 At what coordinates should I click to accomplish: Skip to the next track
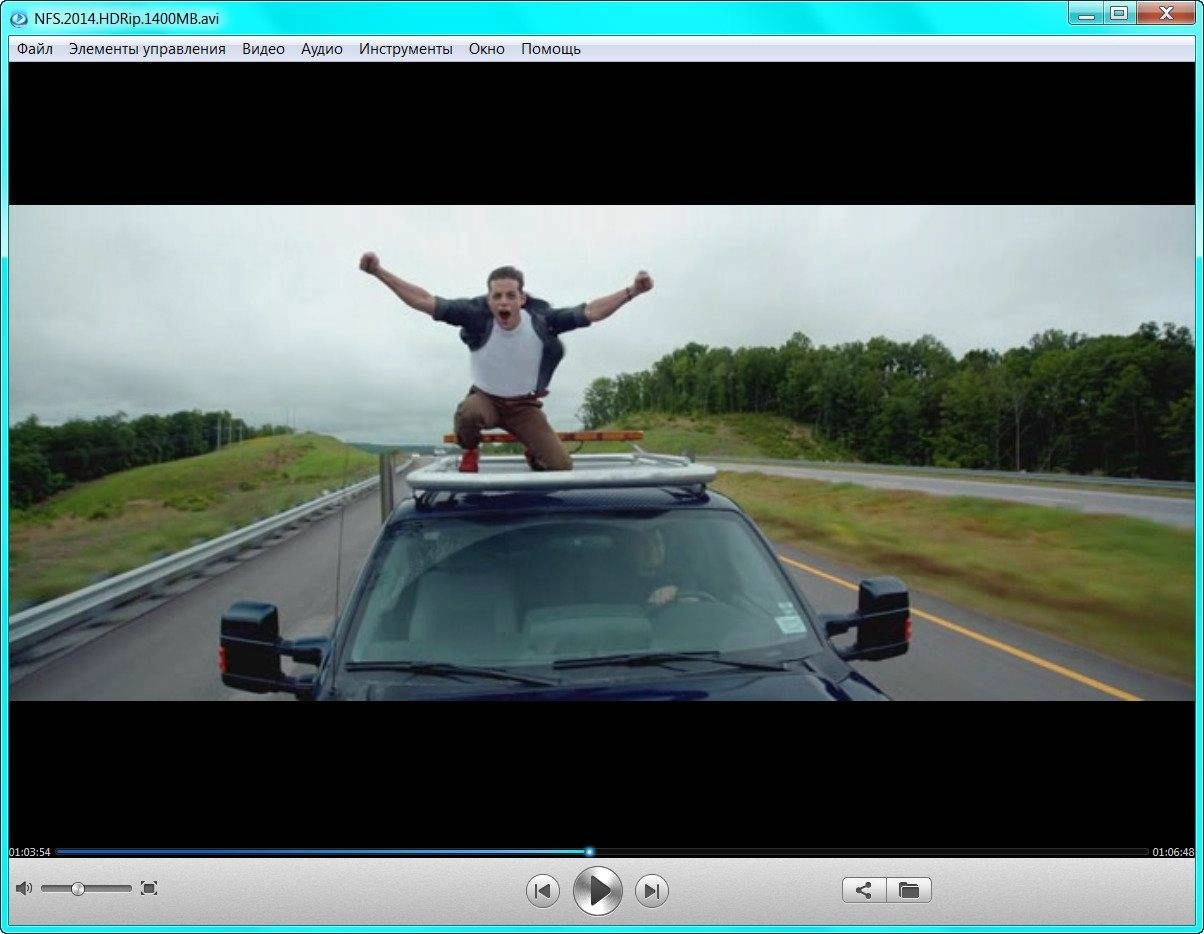[652, 890]
